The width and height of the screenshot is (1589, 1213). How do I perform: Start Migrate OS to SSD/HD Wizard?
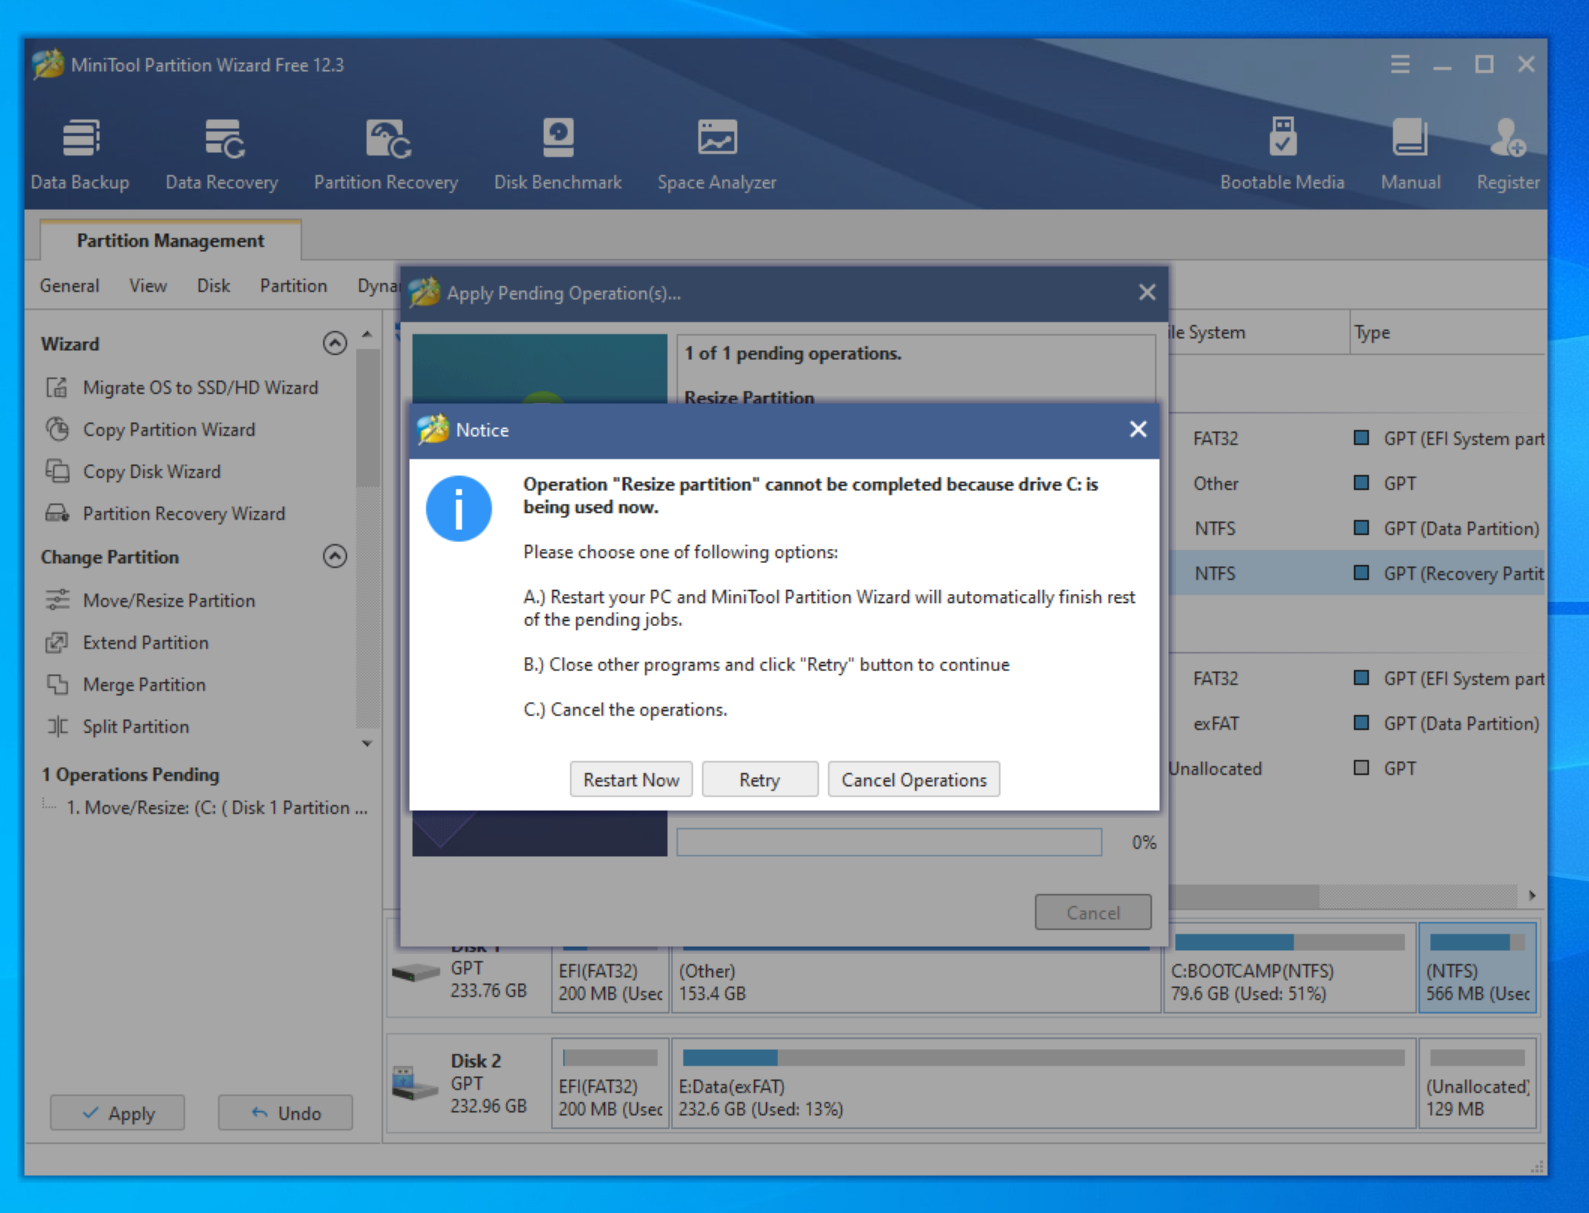click(x=182, y=387)
